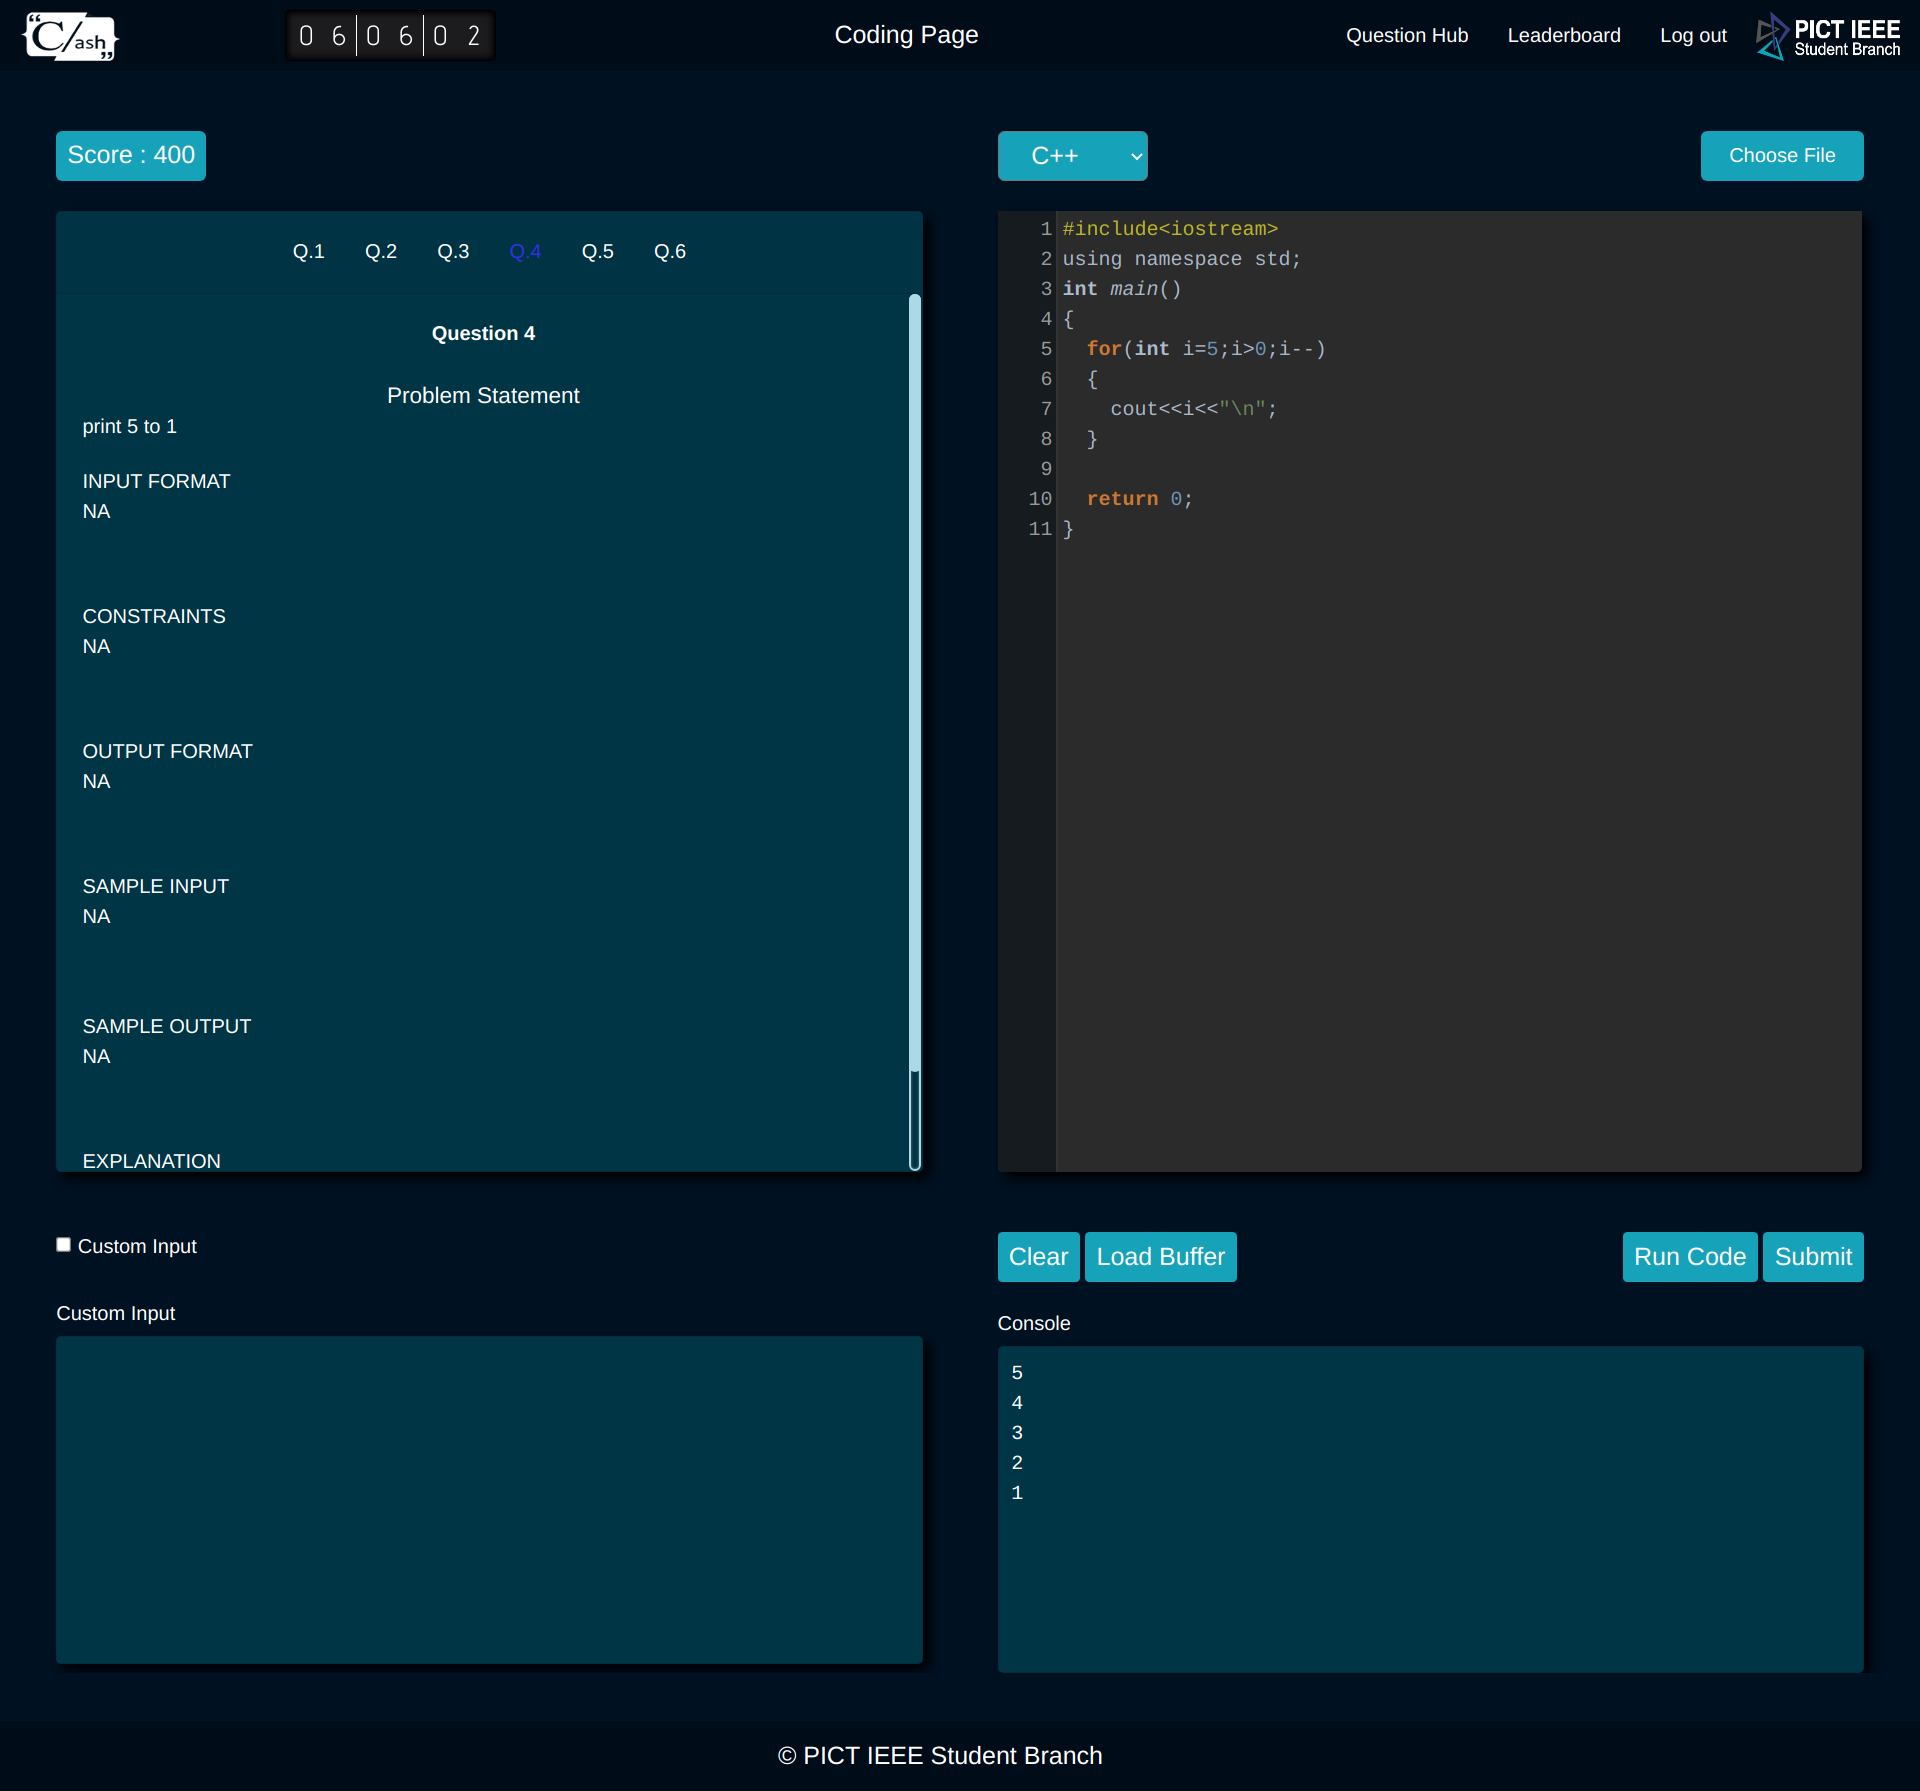Image resolution: width=1920 pixels, height=1791 pixels.
Task: Click the Score : 400 badge
Action: 131,156
